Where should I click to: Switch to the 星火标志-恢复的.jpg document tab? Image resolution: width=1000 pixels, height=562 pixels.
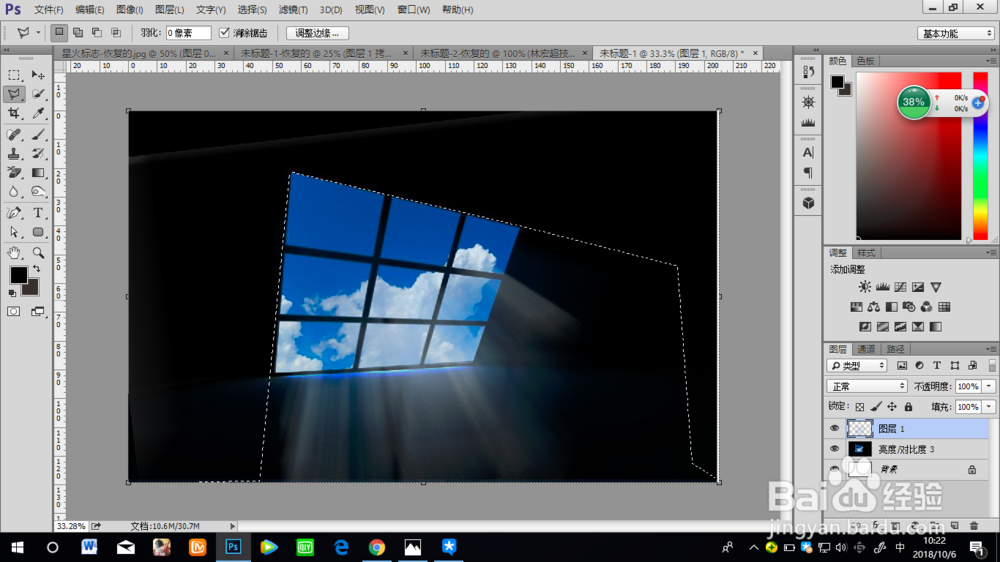138,54
